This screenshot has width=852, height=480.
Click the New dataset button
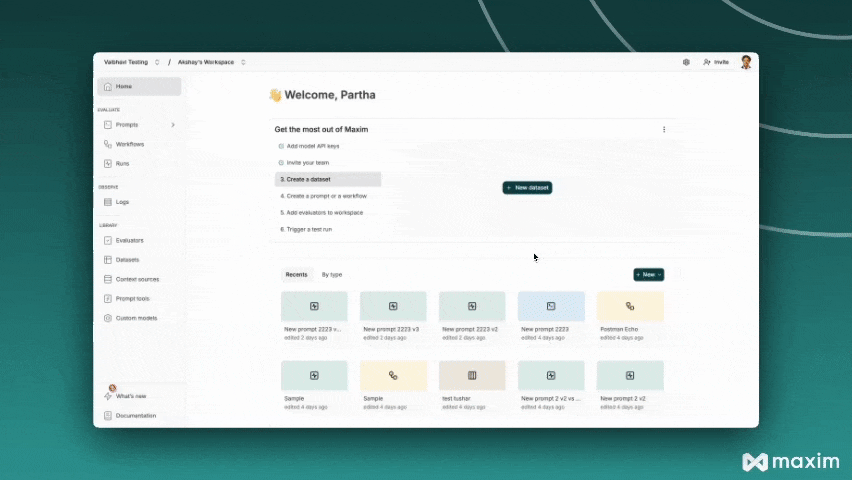(527, 188)
